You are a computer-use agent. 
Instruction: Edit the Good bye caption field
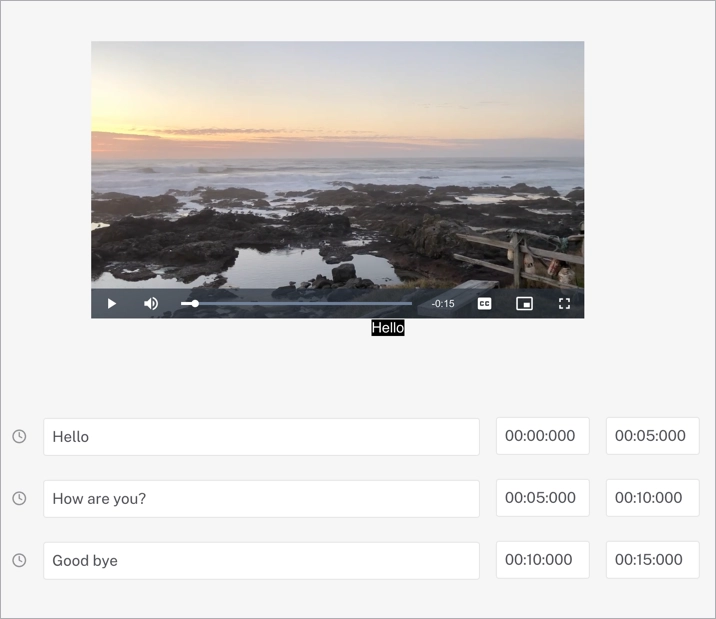click(x=261, y=560)
